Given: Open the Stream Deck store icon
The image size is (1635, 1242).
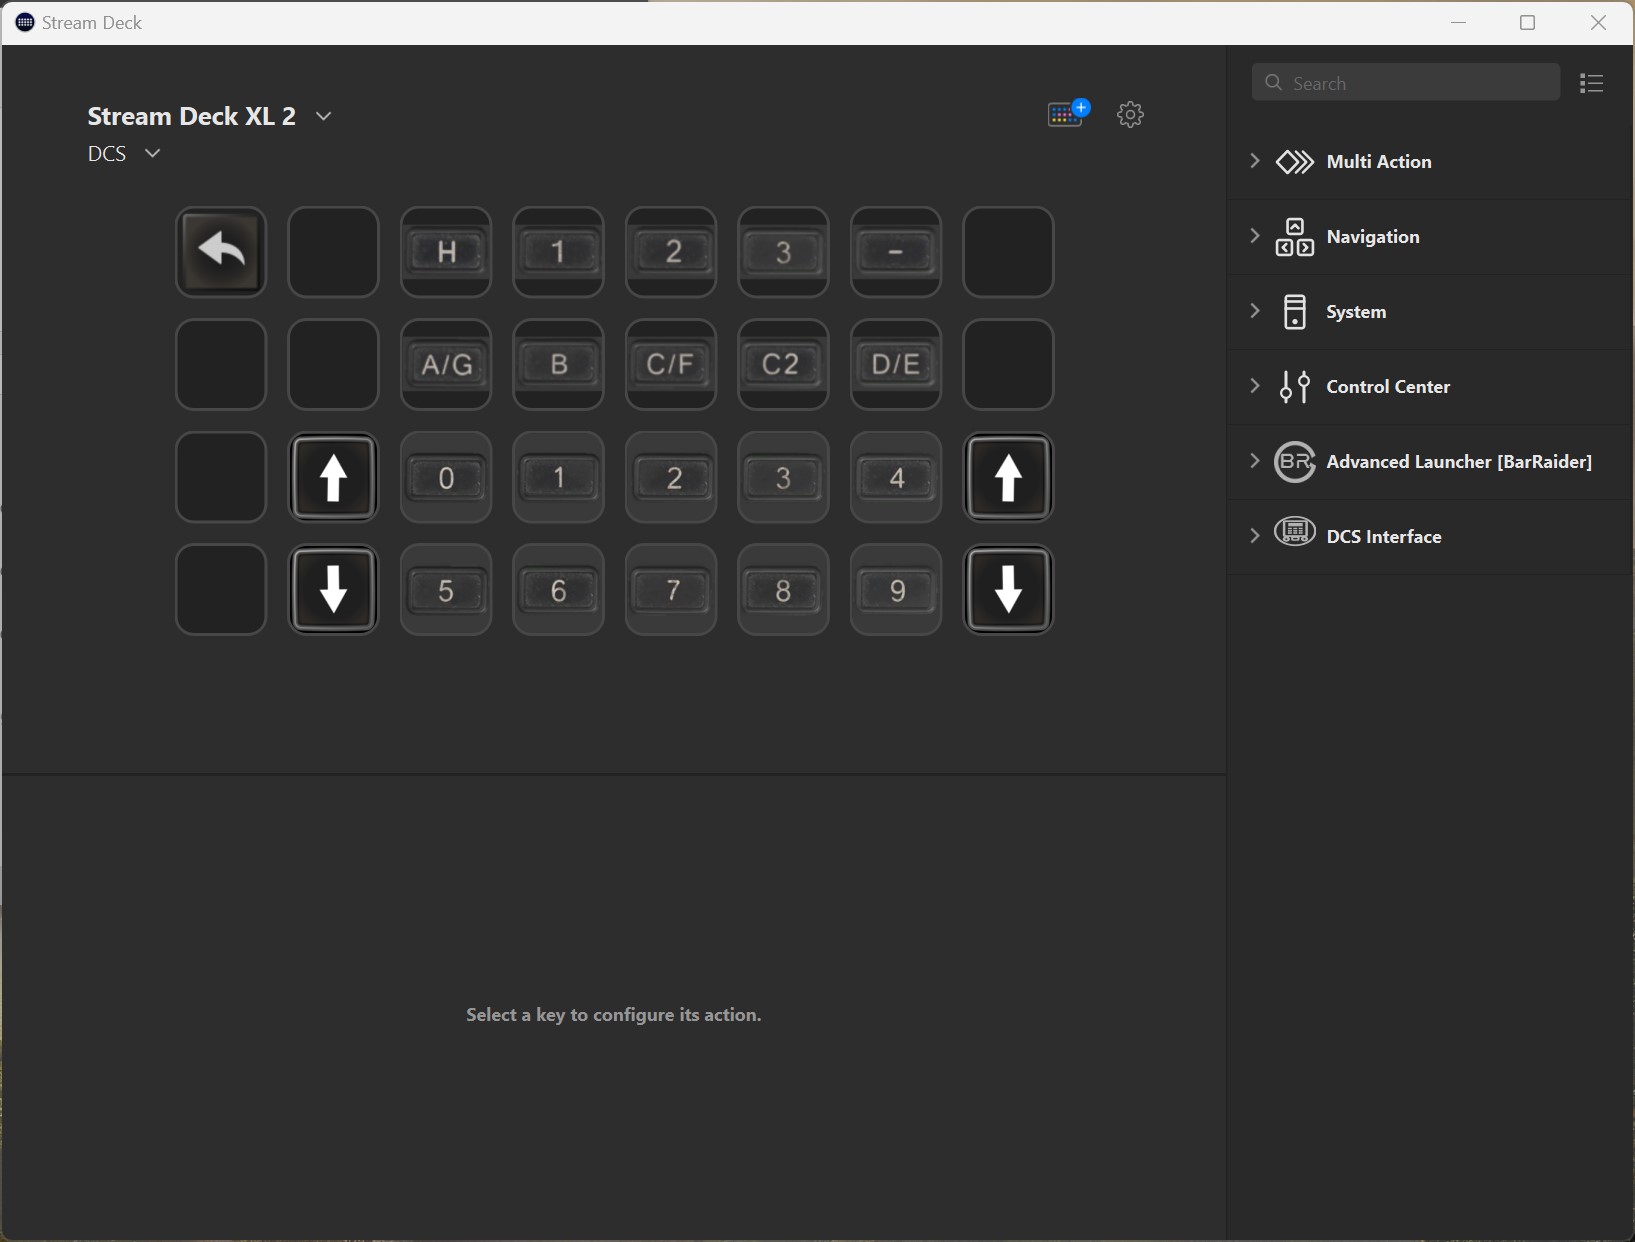Looking at the screenshot, I should (x=1067, y=114).
